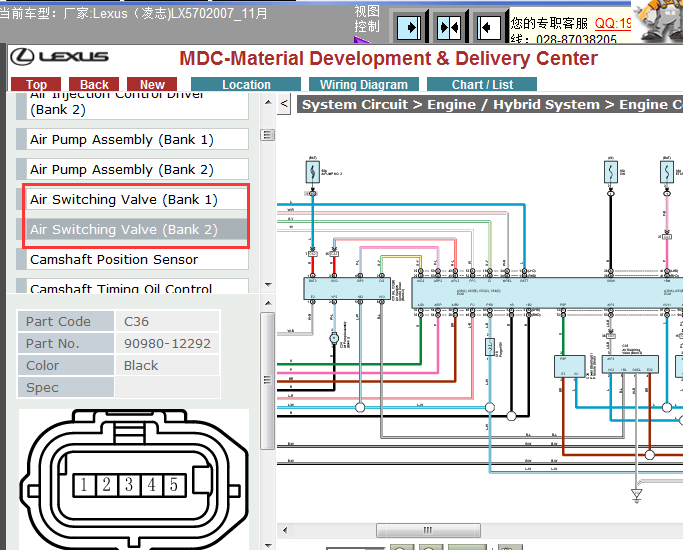Click the red Back button
The width and height of the screenshot is (683, 550).
(94, 84)
